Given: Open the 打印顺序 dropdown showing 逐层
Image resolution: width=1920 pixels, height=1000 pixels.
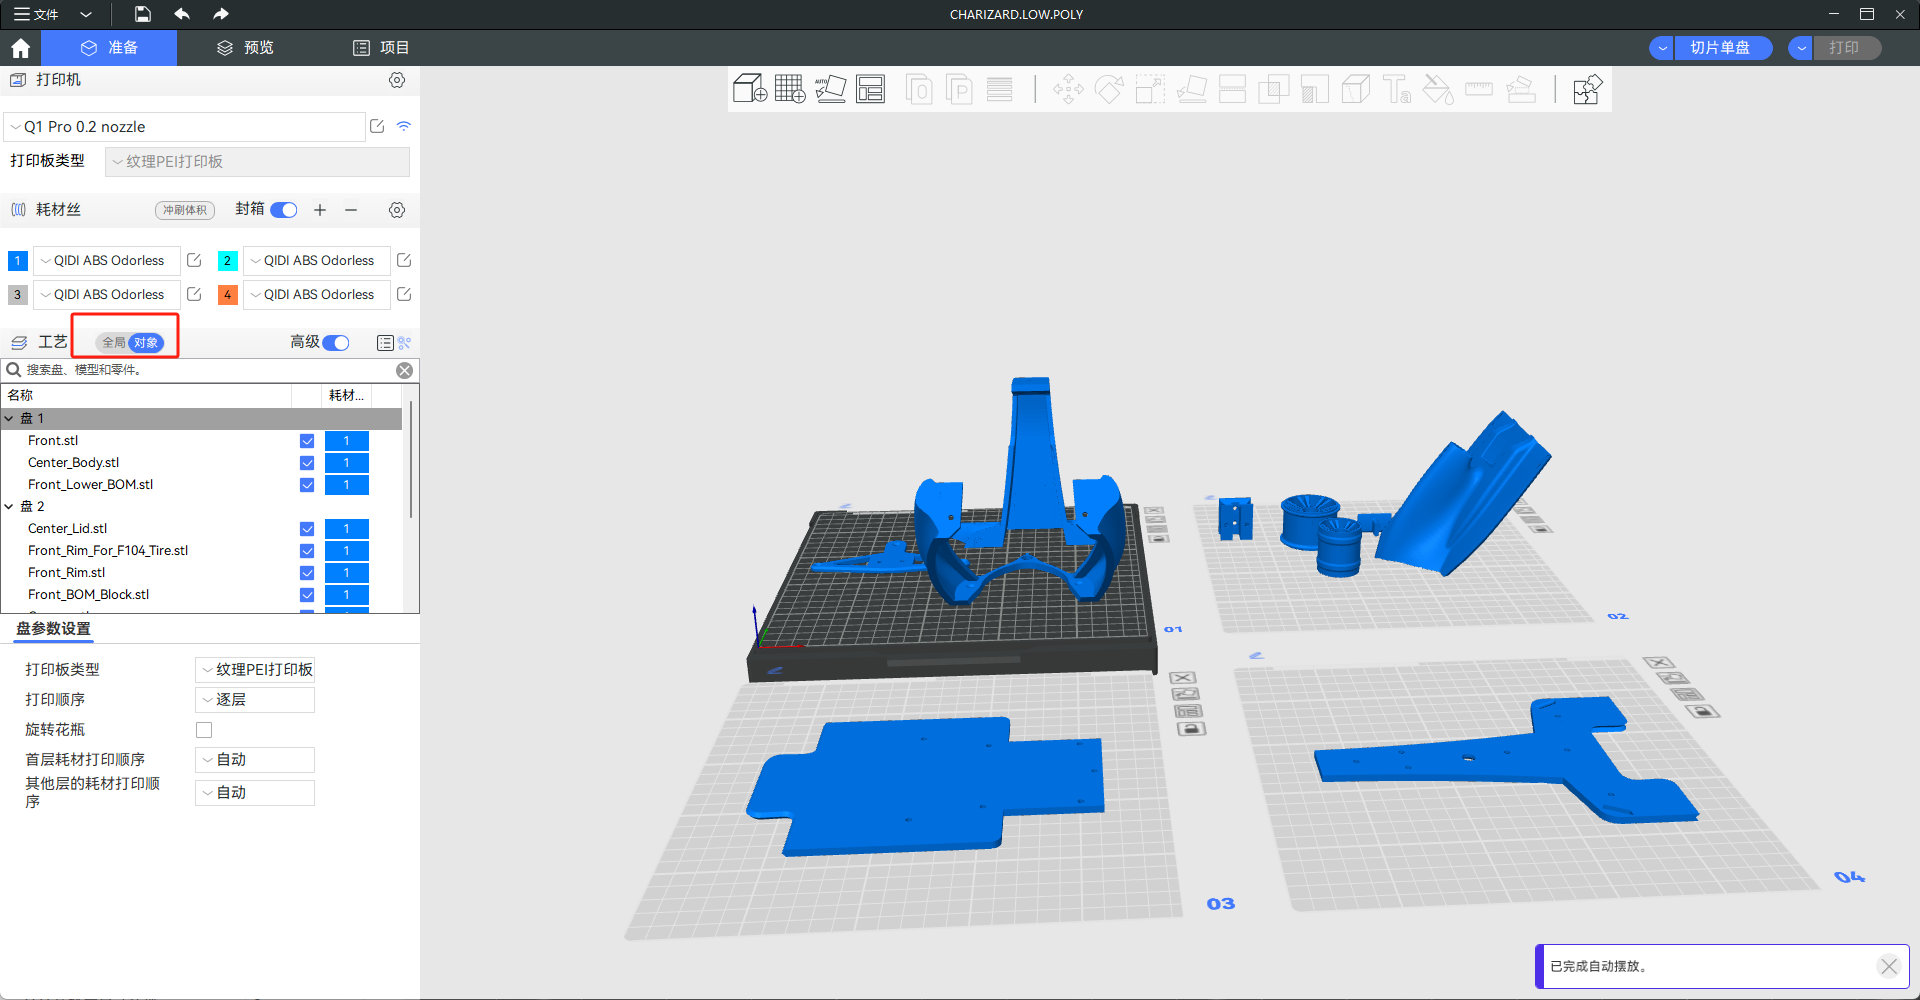Looking at the screenshot, I should pos(255,700).
